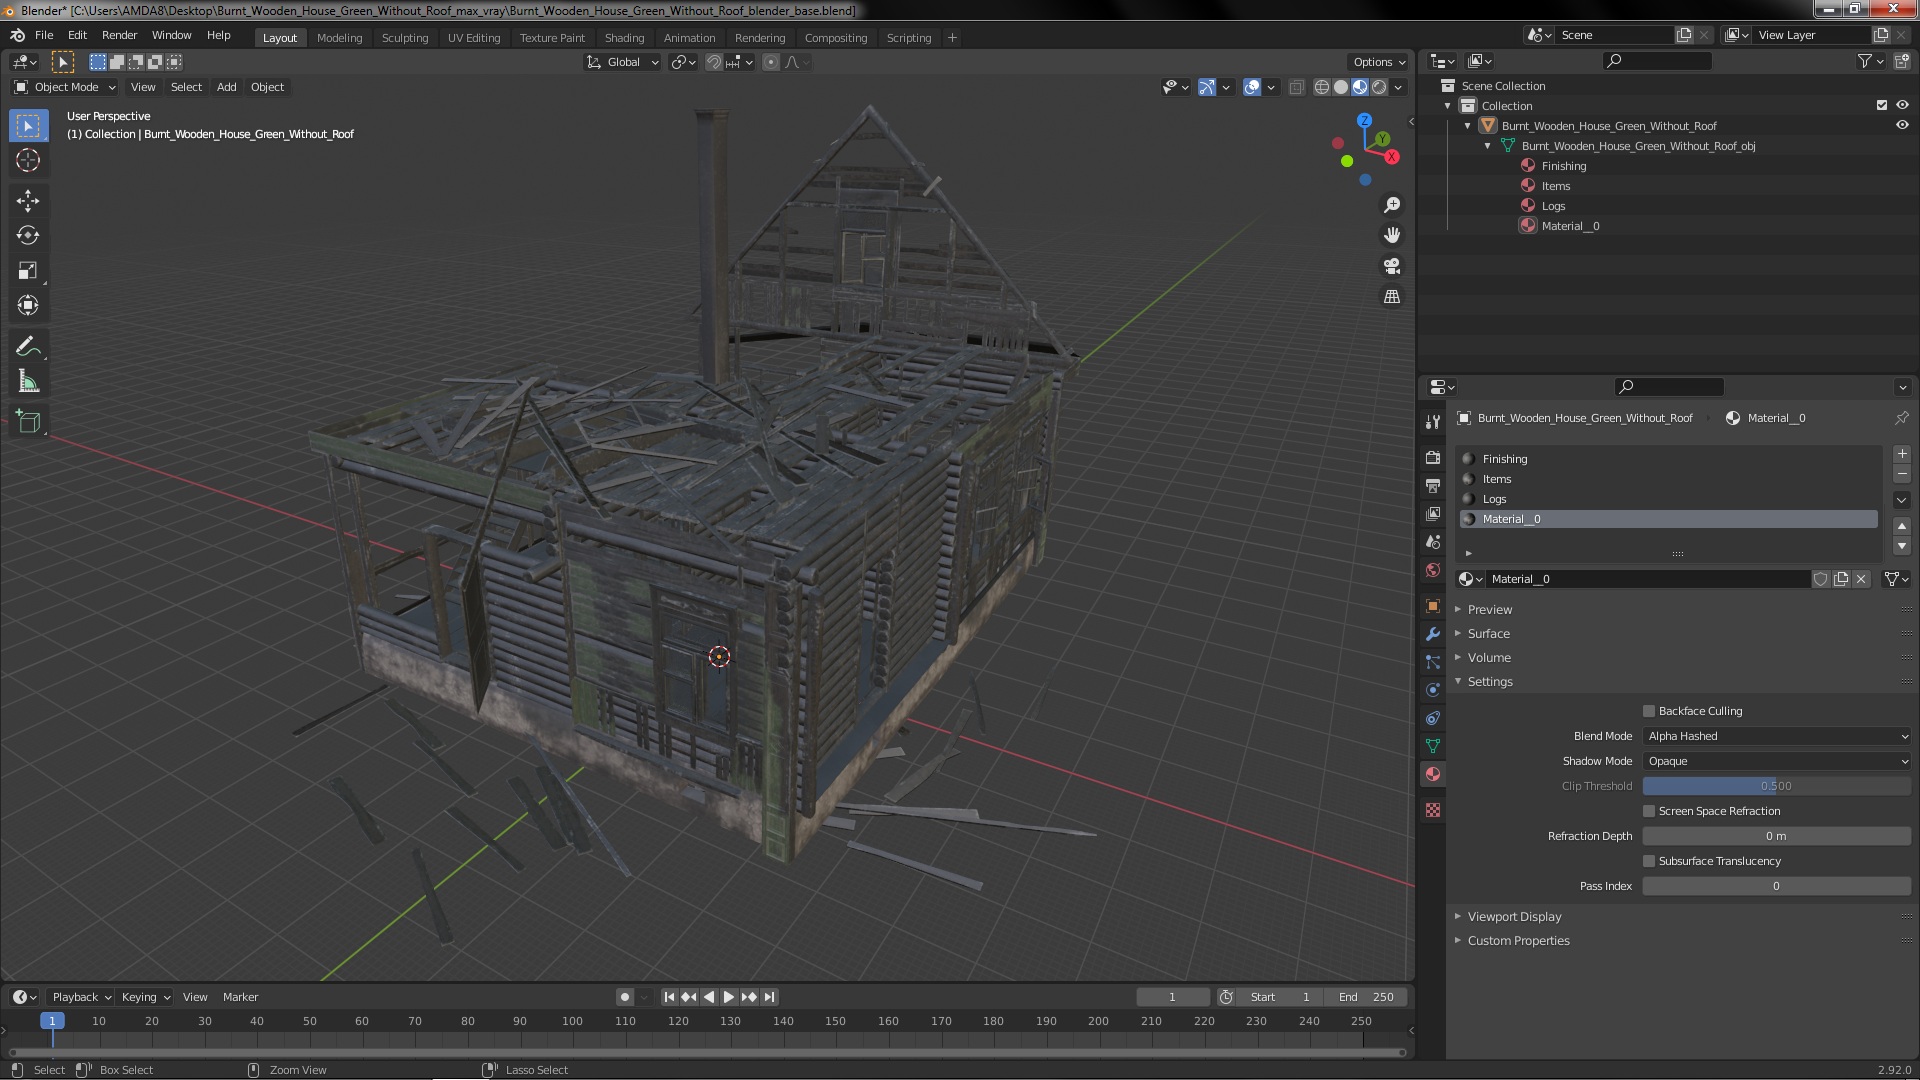
Task: Activate the Move tool
Action: point(28,201)
